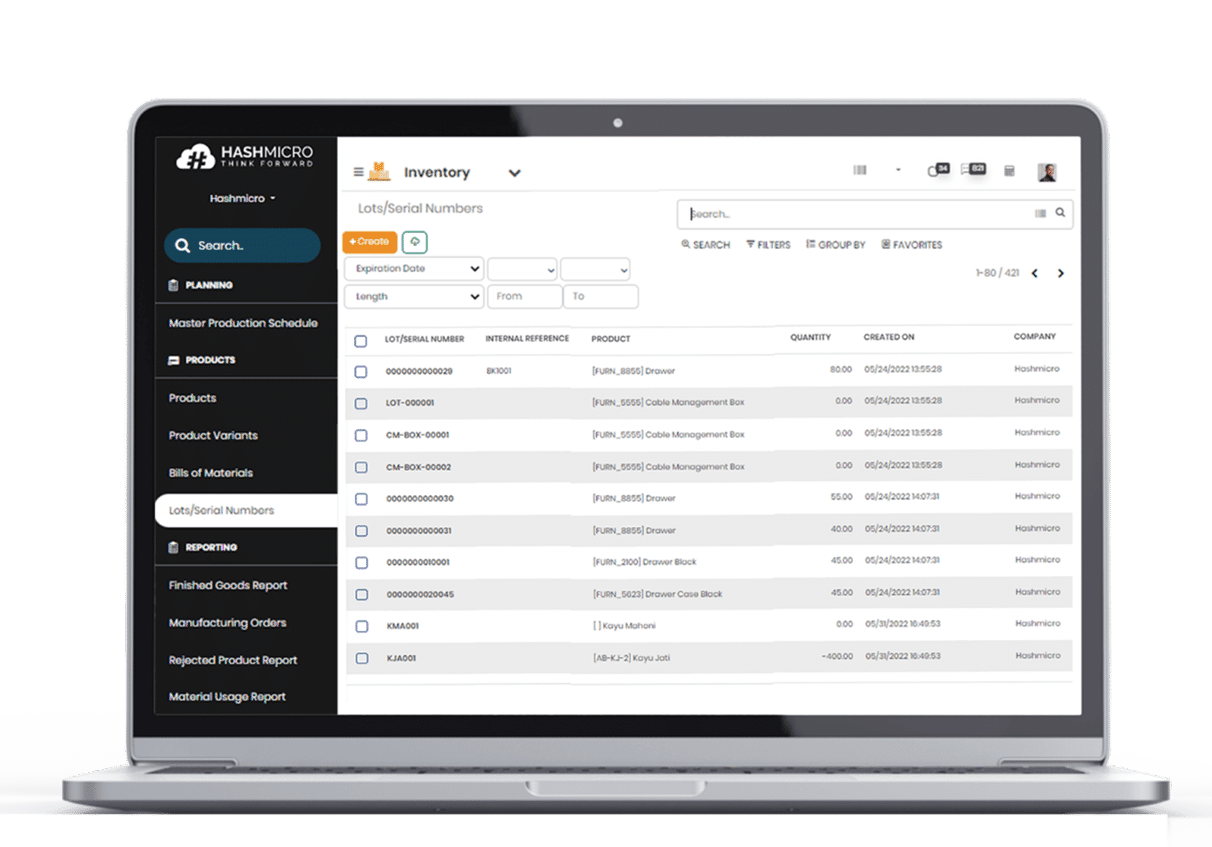1212x847 pixels.
Task: Click '[FURN_5623] Drawer Case Black' cell
Action: pyautogui.click(x=657, y=594)
